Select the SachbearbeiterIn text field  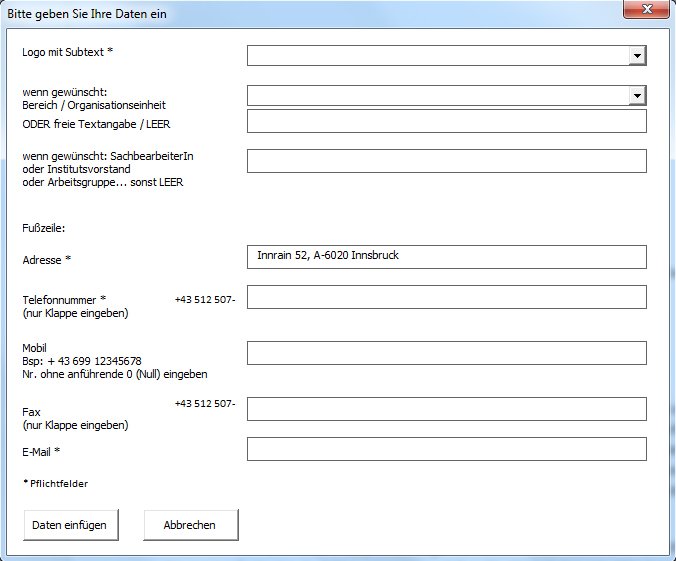(446, 161)
